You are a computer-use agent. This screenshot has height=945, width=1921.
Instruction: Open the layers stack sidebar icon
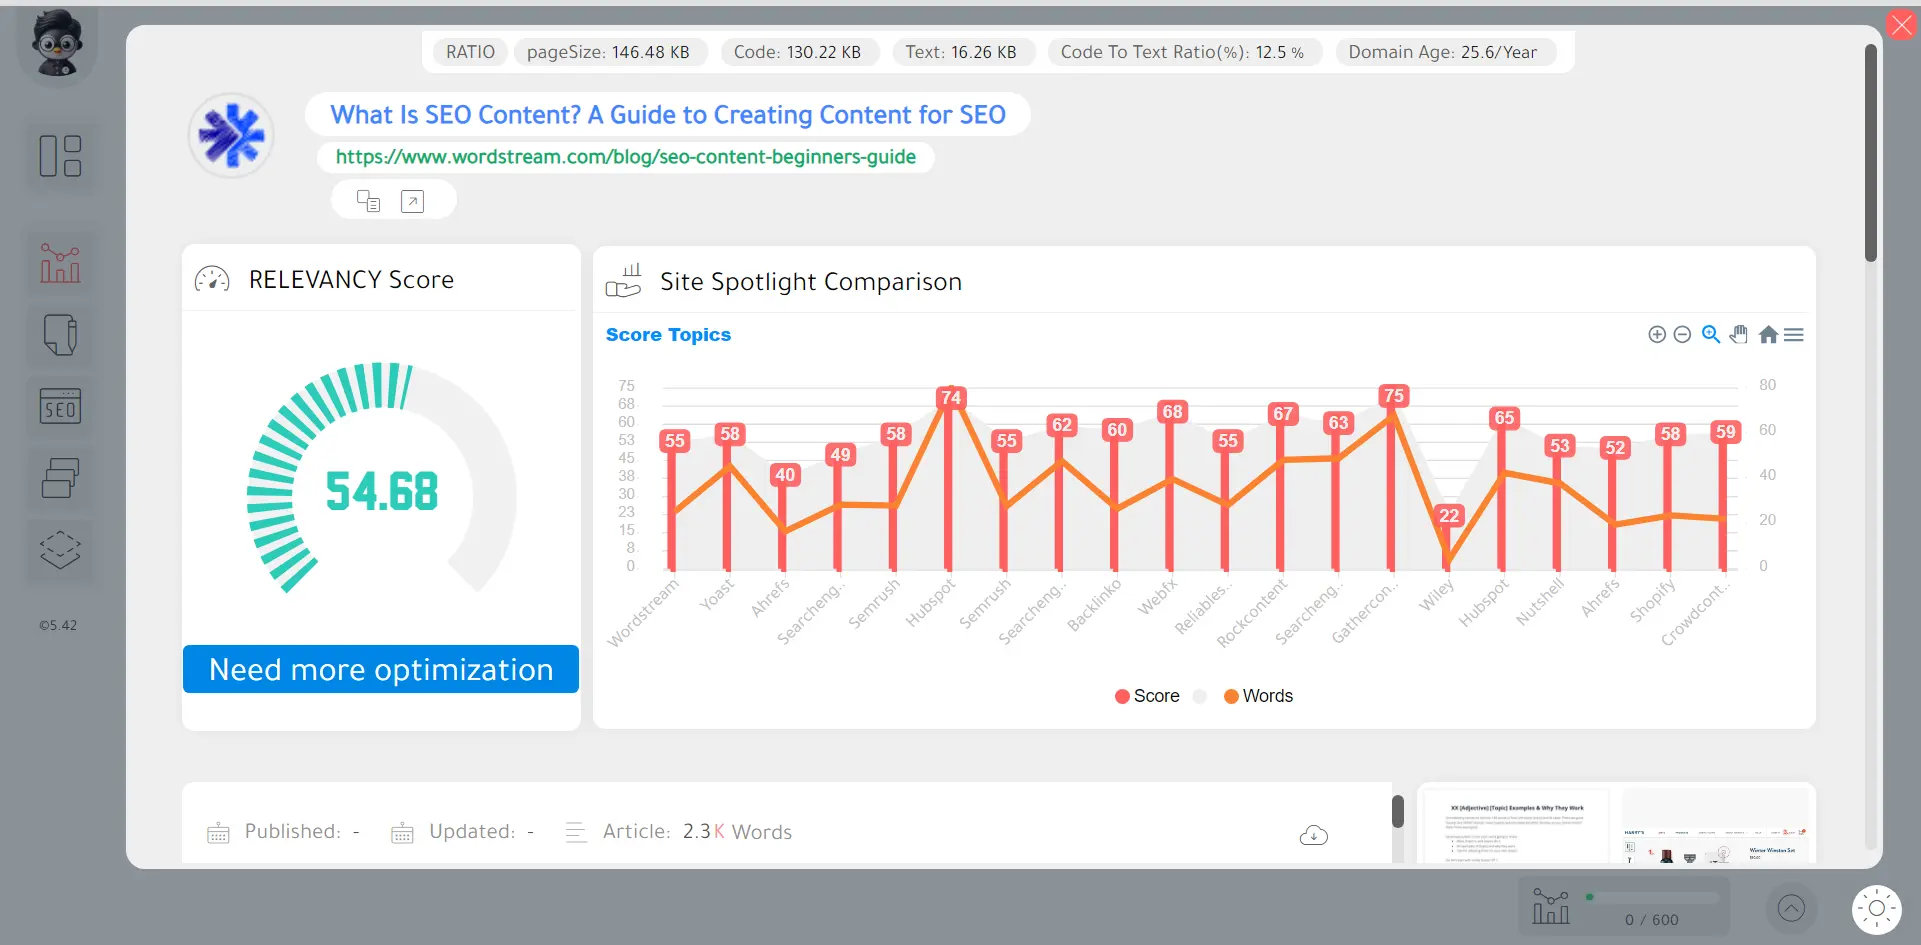60,549
